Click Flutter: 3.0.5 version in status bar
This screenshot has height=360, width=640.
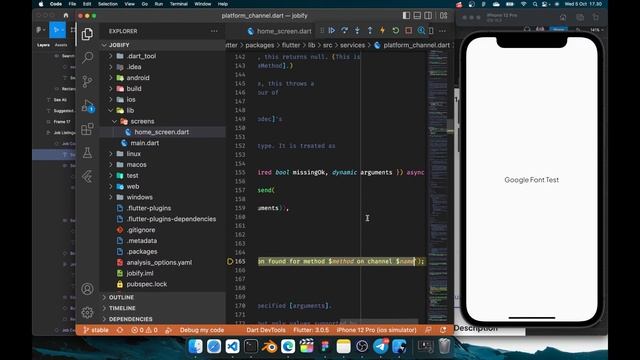click(x=311, y=330)
